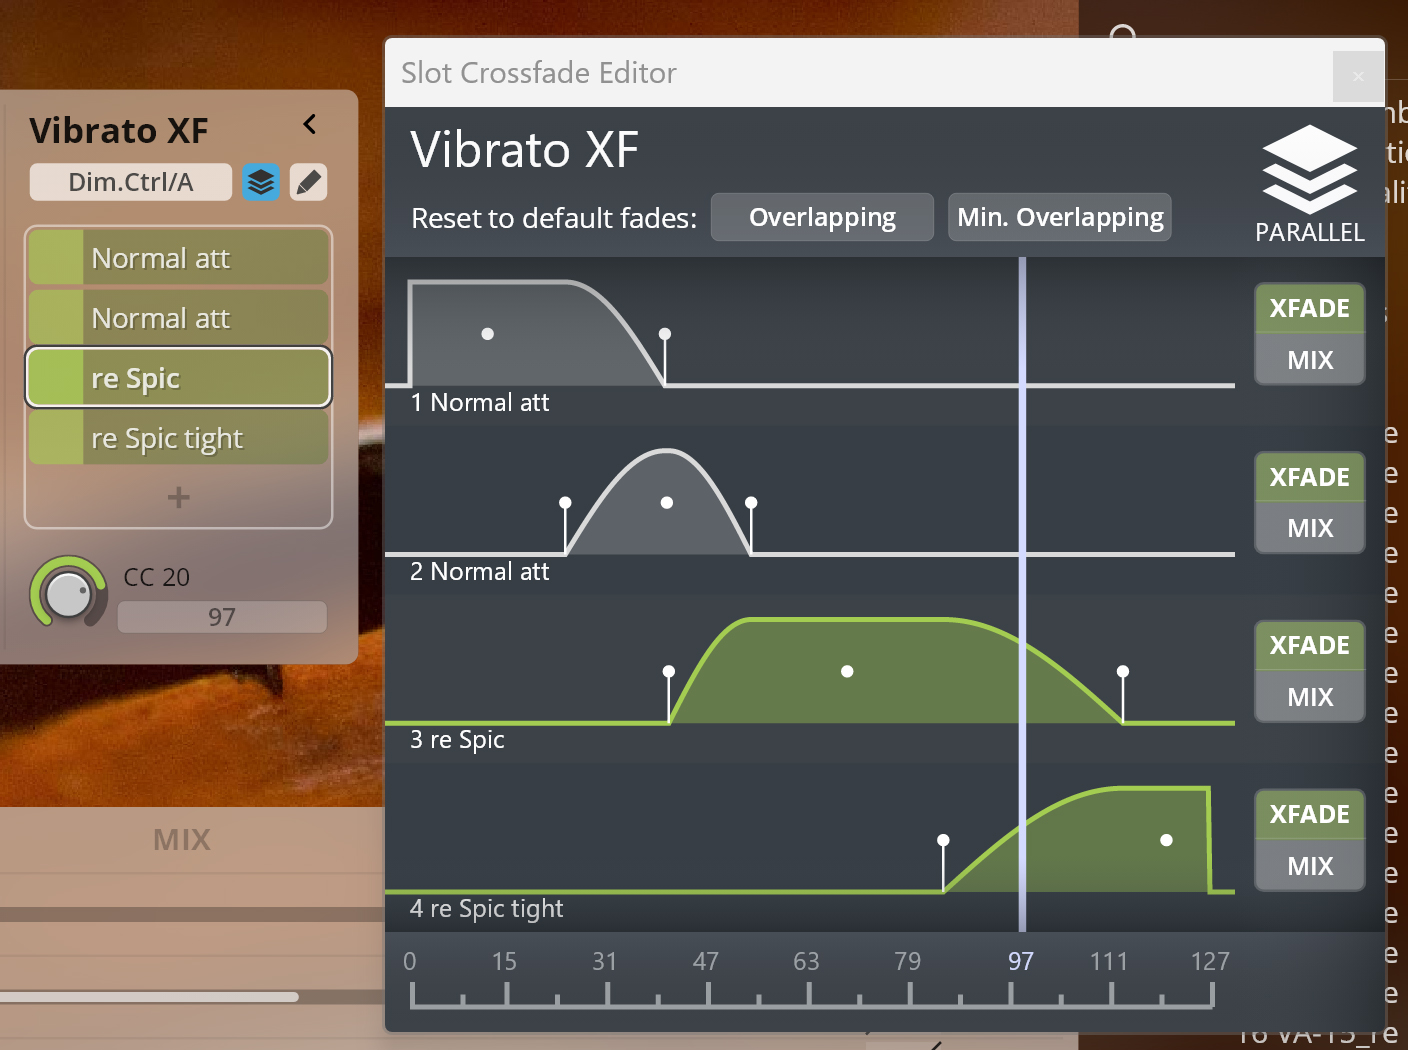Image resolution: width=1408 pixels, height=1050 pixels.
Task: Click the 2 Normal att lane label
Action: click(x=479, y=571)
